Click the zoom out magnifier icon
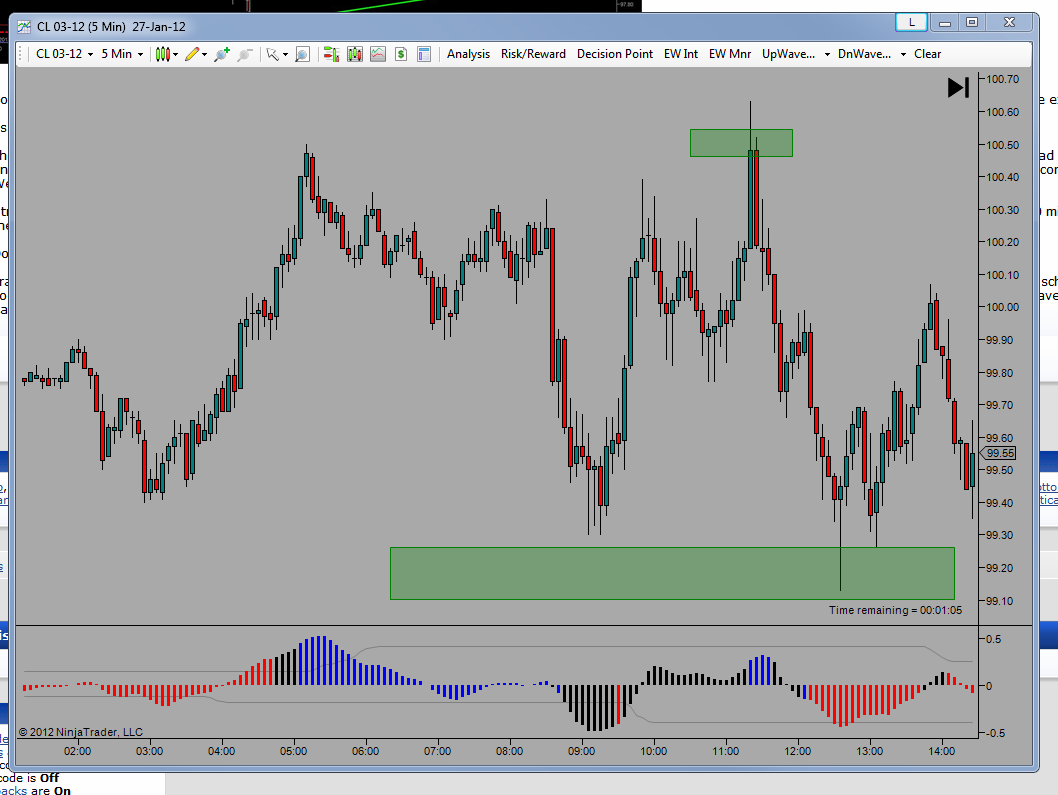Image resolution: width=1058 pixels, height=795 pixels. coord(244,54)
